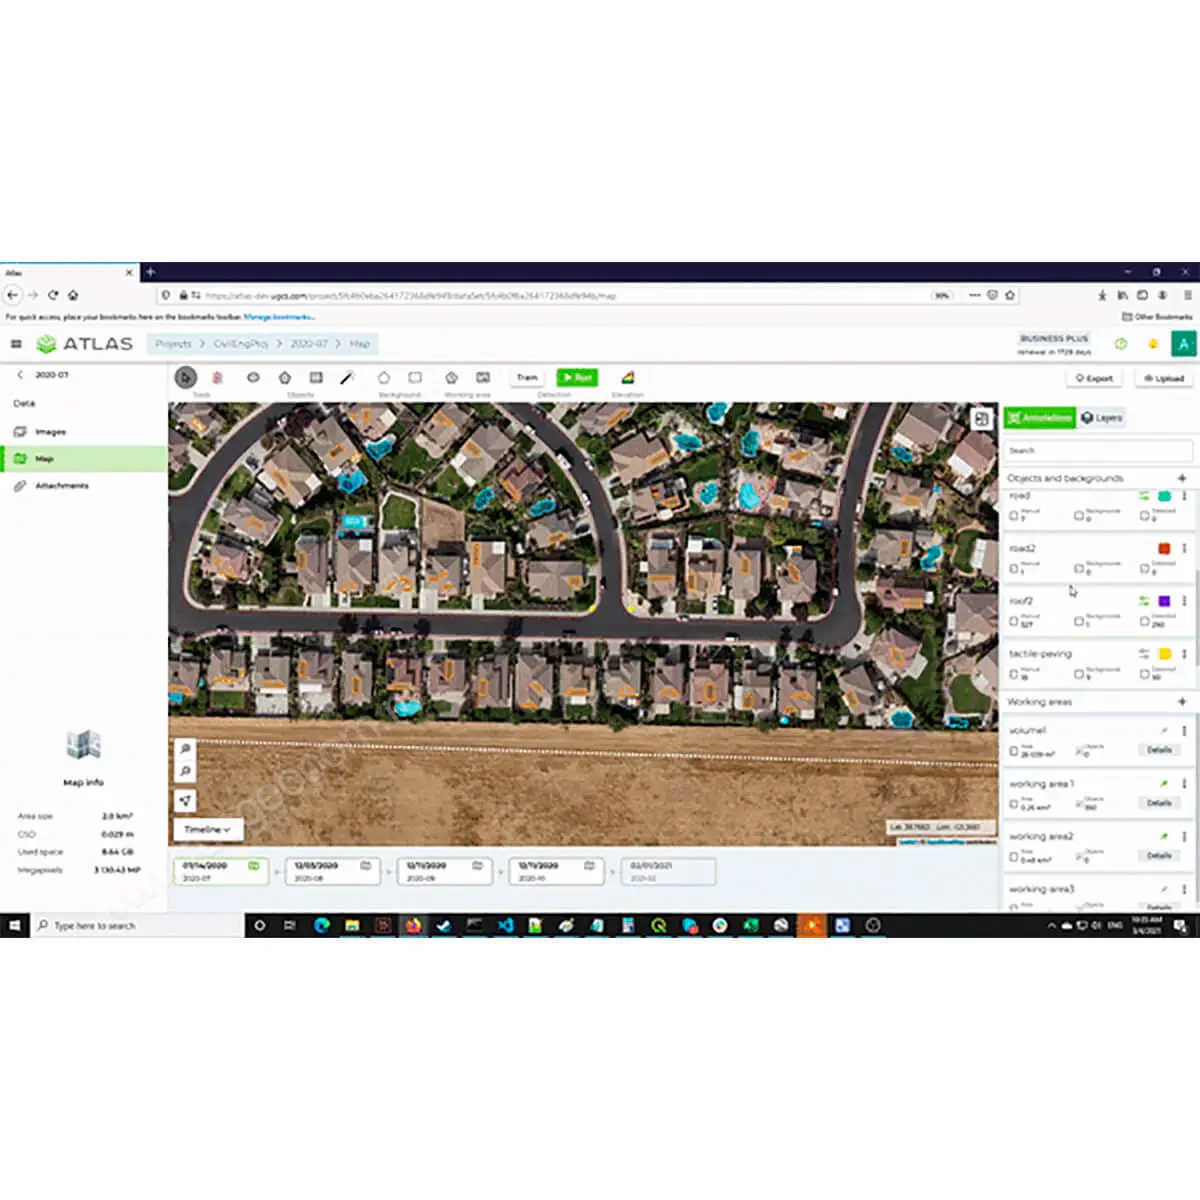Add new item to Objects and backgrounds

point(1182,478)
